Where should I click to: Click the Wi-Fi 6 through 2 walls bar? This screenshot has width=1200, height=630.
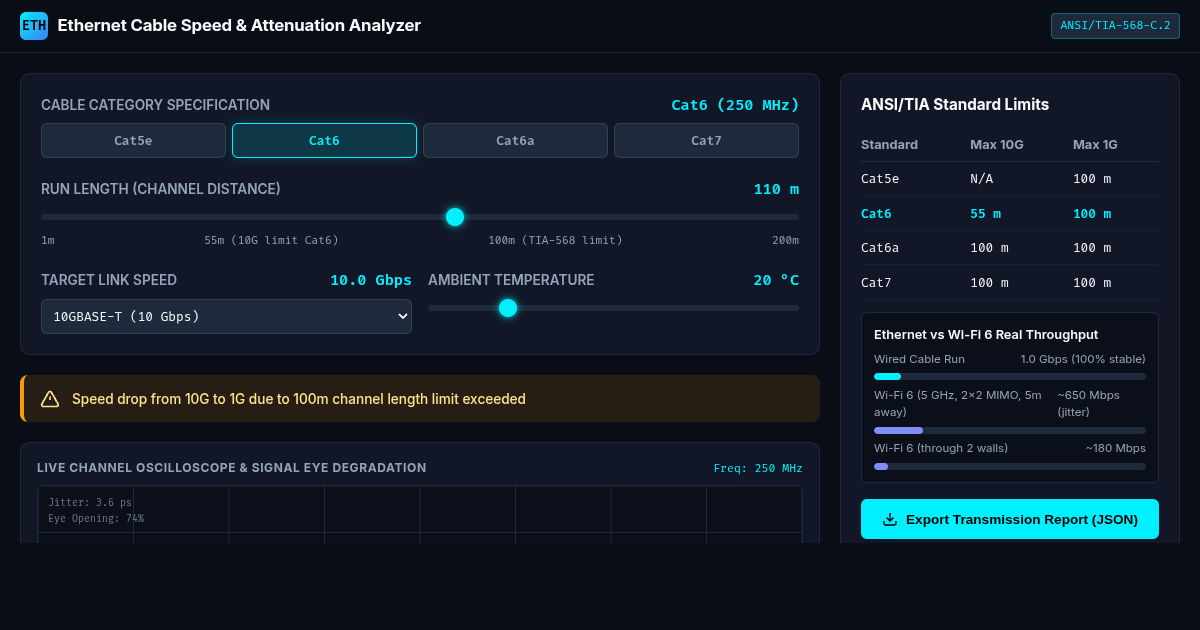pos(1010,466)
